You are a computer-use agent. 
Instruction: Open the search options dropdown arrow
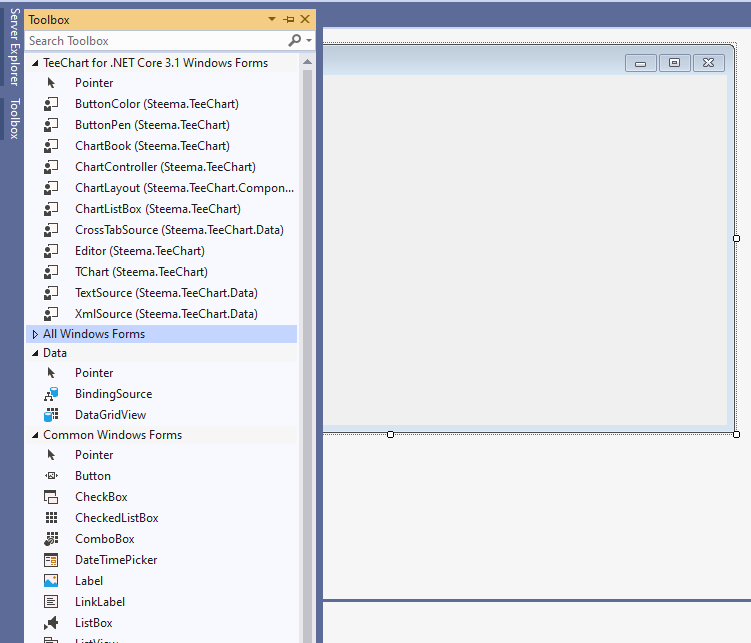309,41
